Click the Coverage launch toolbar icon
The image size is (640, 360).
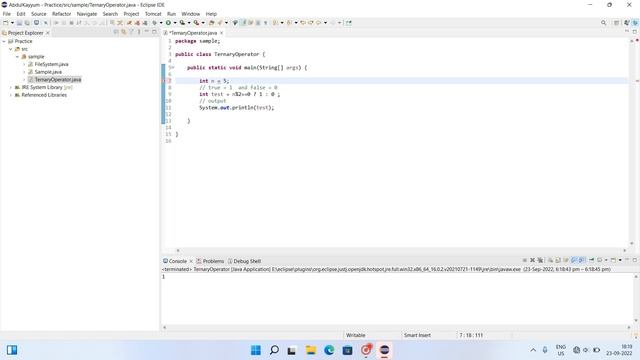pyautogui.click(x=182, y=23)
